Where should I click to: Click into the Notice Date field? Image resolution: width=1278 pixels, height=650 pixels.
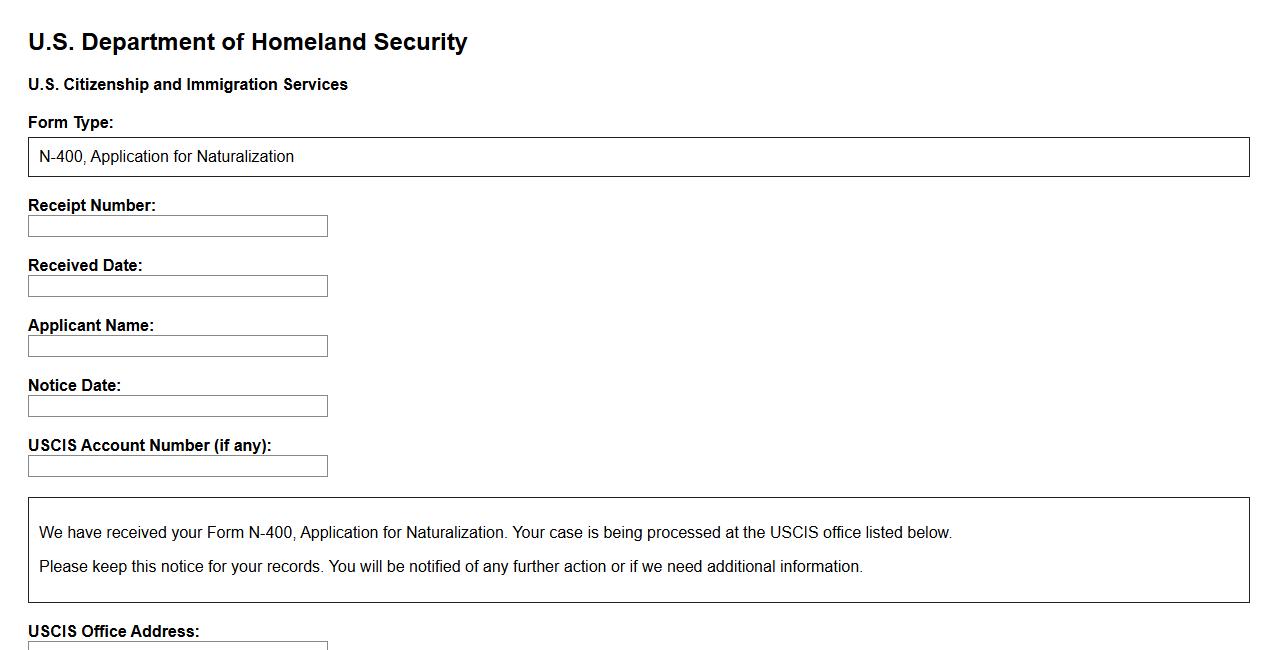tap(178, 406)
